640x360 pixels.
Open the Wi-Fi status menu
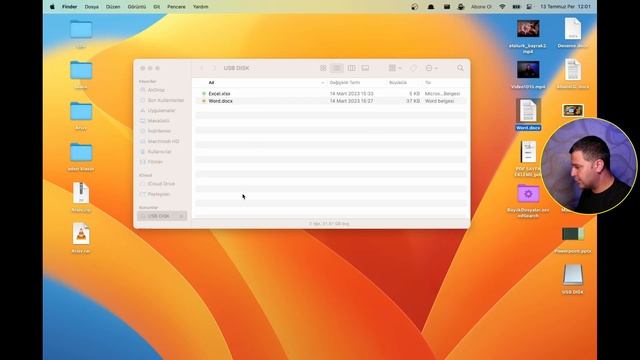tap(502, 7)
